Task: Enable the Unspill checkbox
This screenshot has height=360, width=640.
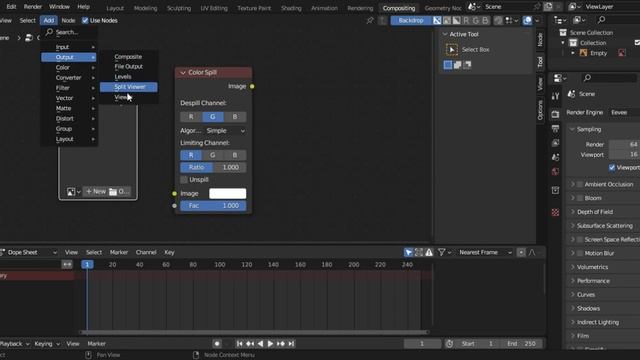Action: (184, 180)
